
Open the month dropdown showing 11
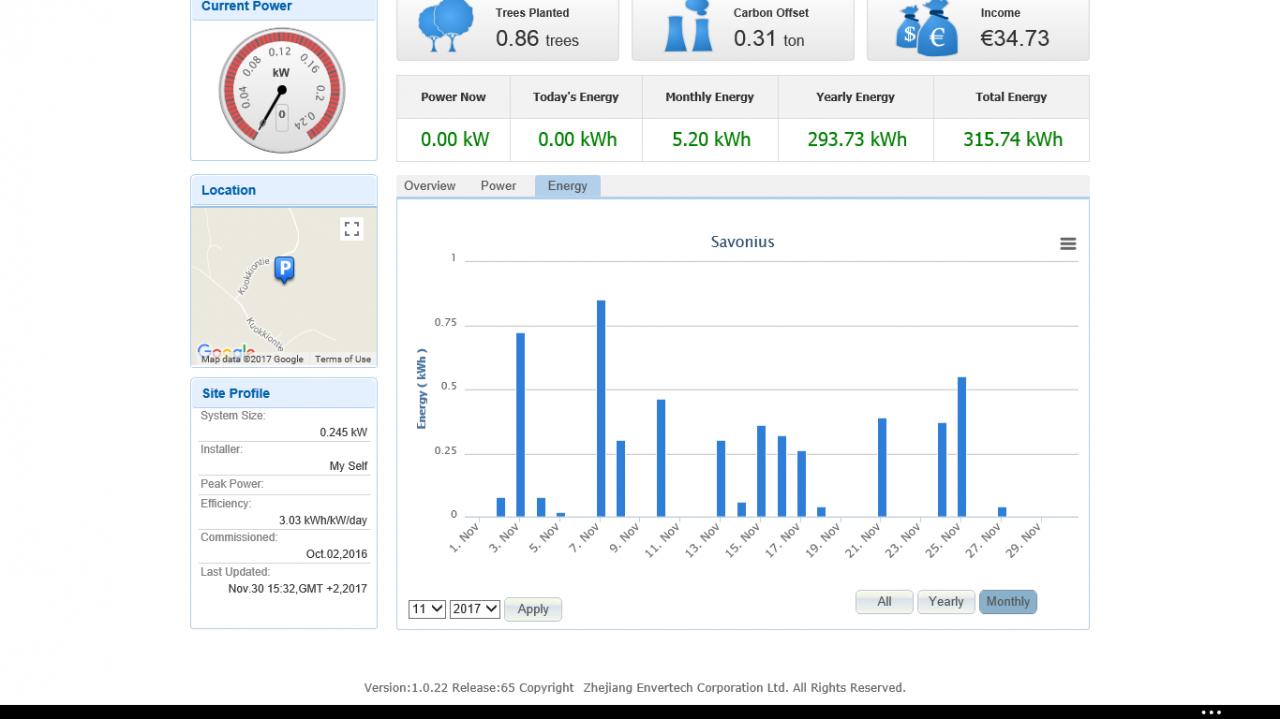tap(427, 608)
